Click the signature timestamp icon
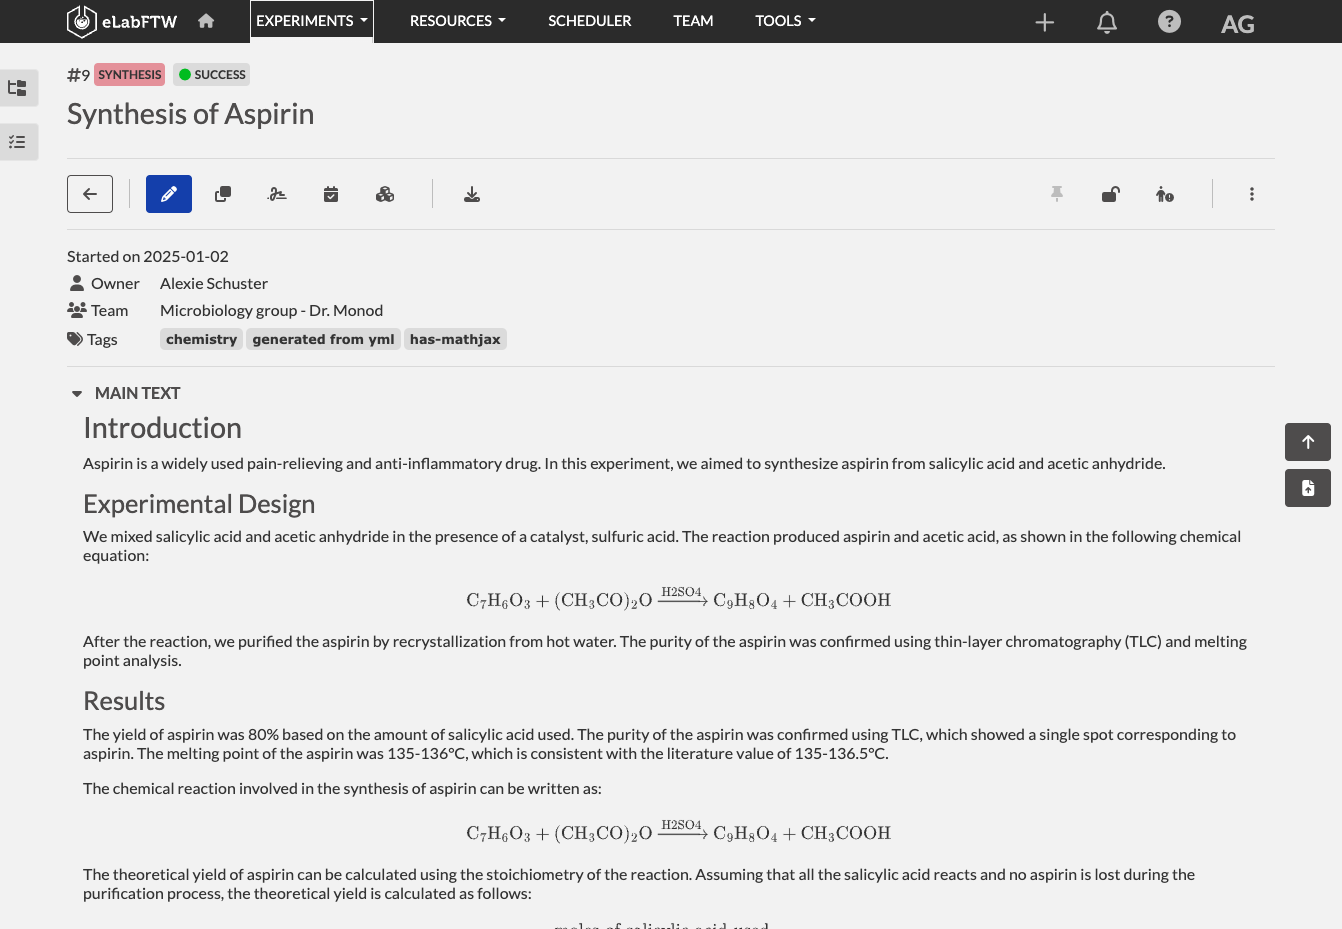Image resolution: width=1342 pixels, height=929 pixels. (277, 194)
